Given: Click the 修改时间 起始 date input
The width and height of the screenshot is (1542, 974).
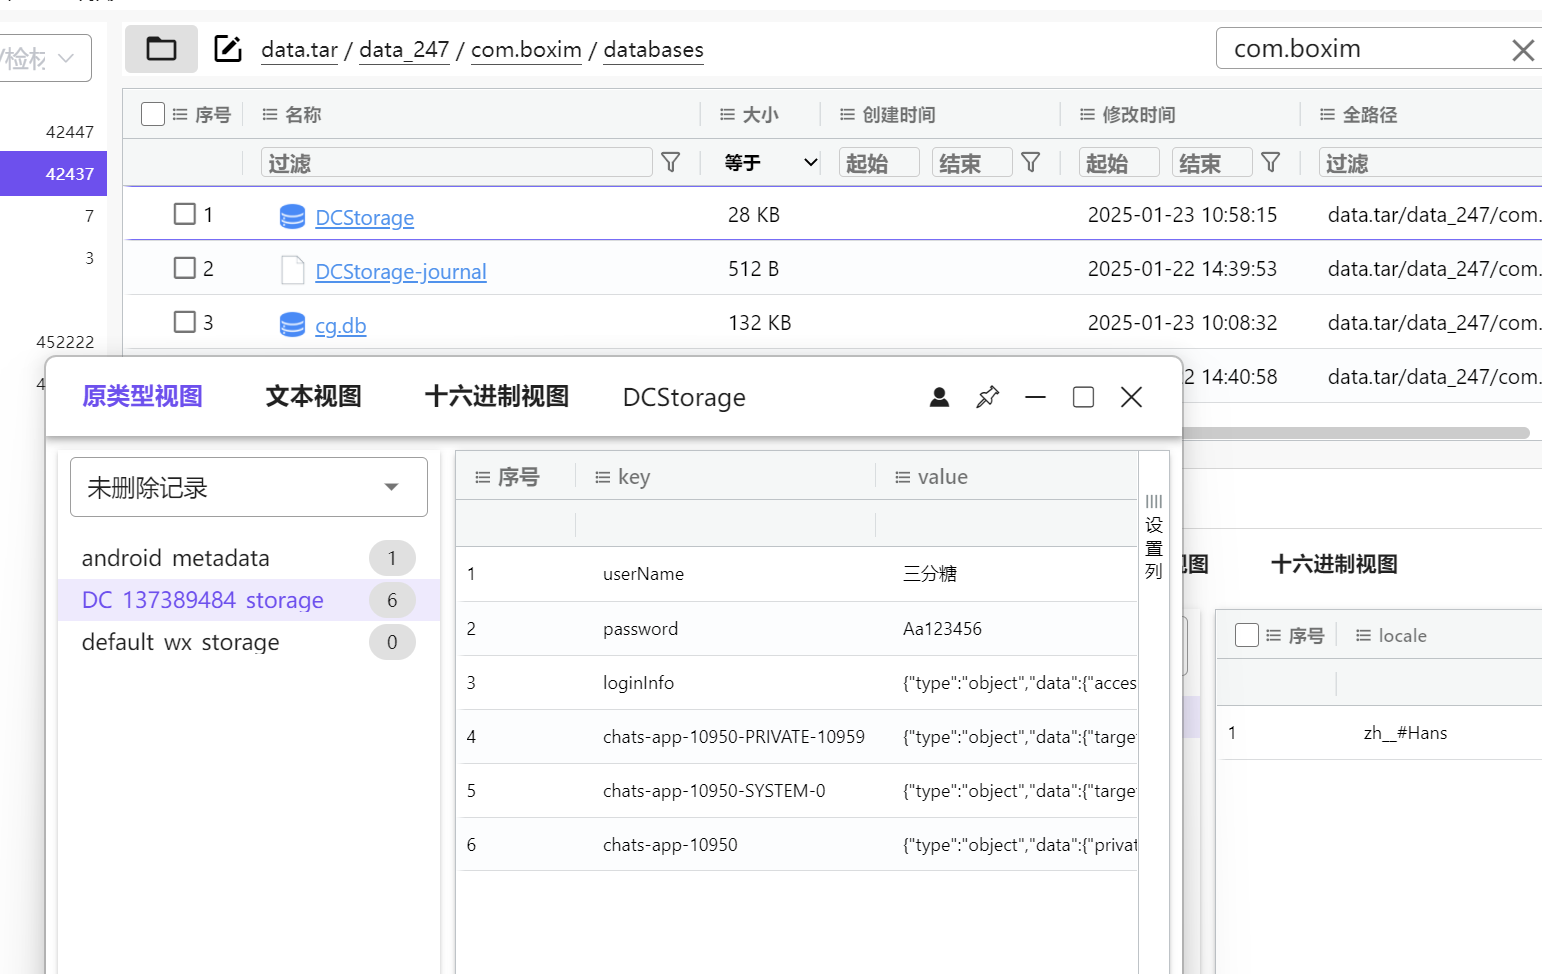Looking at the screenshot, I should pos(1119,162).
